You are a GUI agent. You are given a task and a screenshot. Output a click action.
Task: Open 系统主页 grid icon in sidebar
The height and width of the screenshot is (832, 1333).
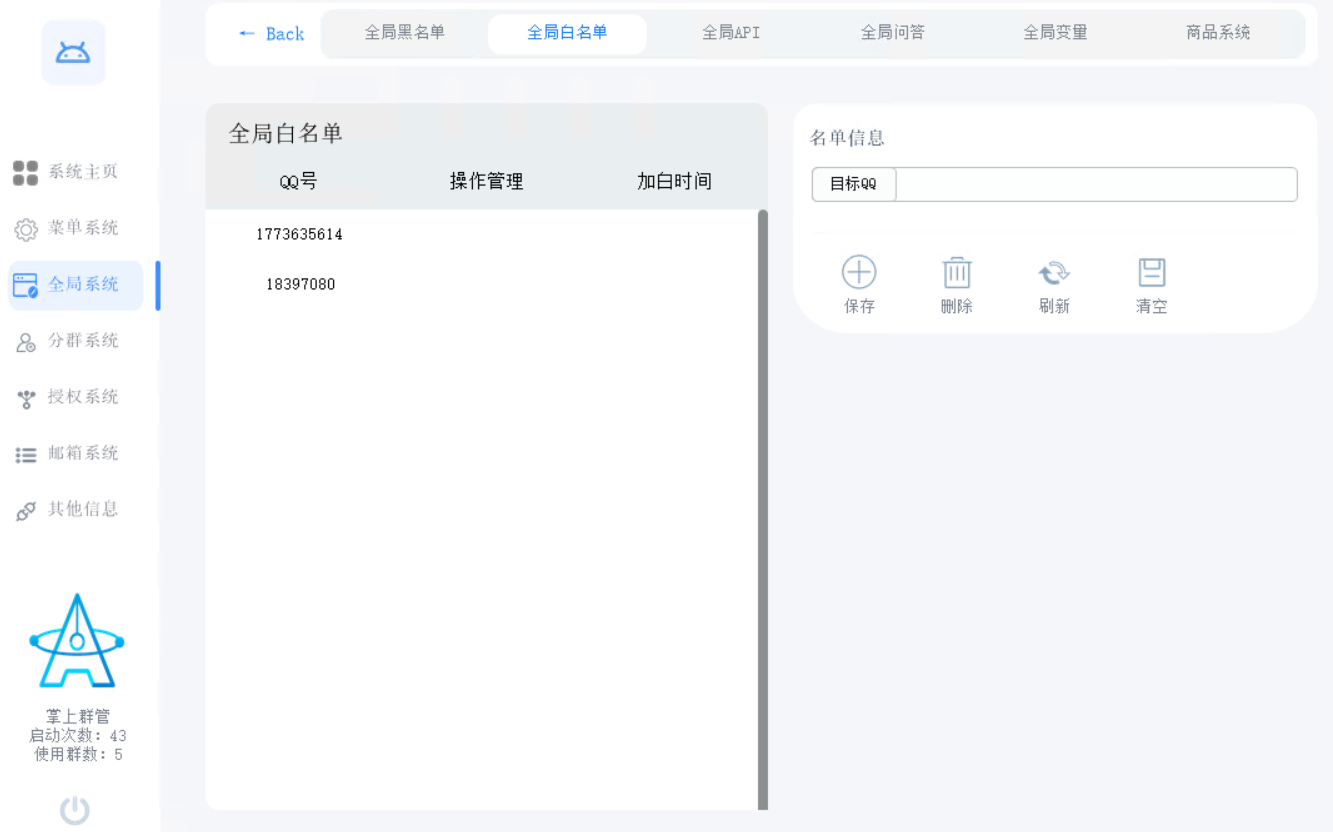point(25,172)
